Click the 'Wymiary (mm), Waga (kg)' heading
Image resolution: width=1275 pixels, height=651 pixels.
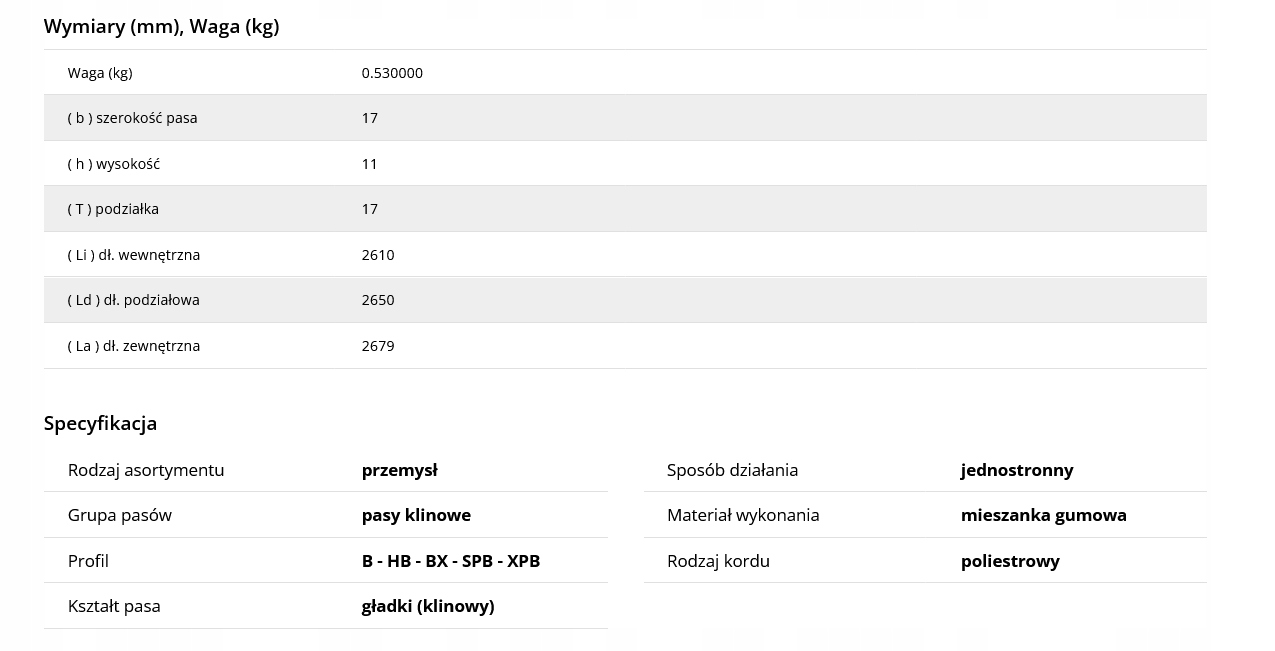click(161, 27)
